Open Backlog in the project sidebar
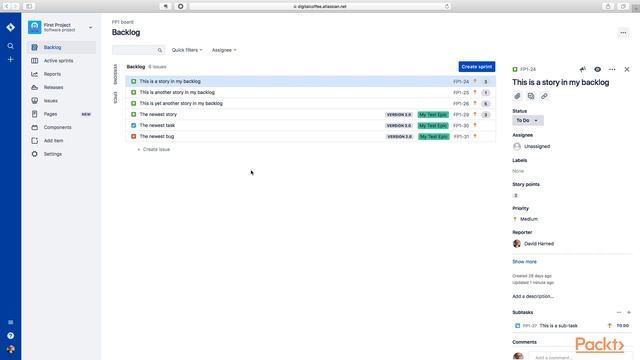The image size is (640, 360). pos(62,47)
